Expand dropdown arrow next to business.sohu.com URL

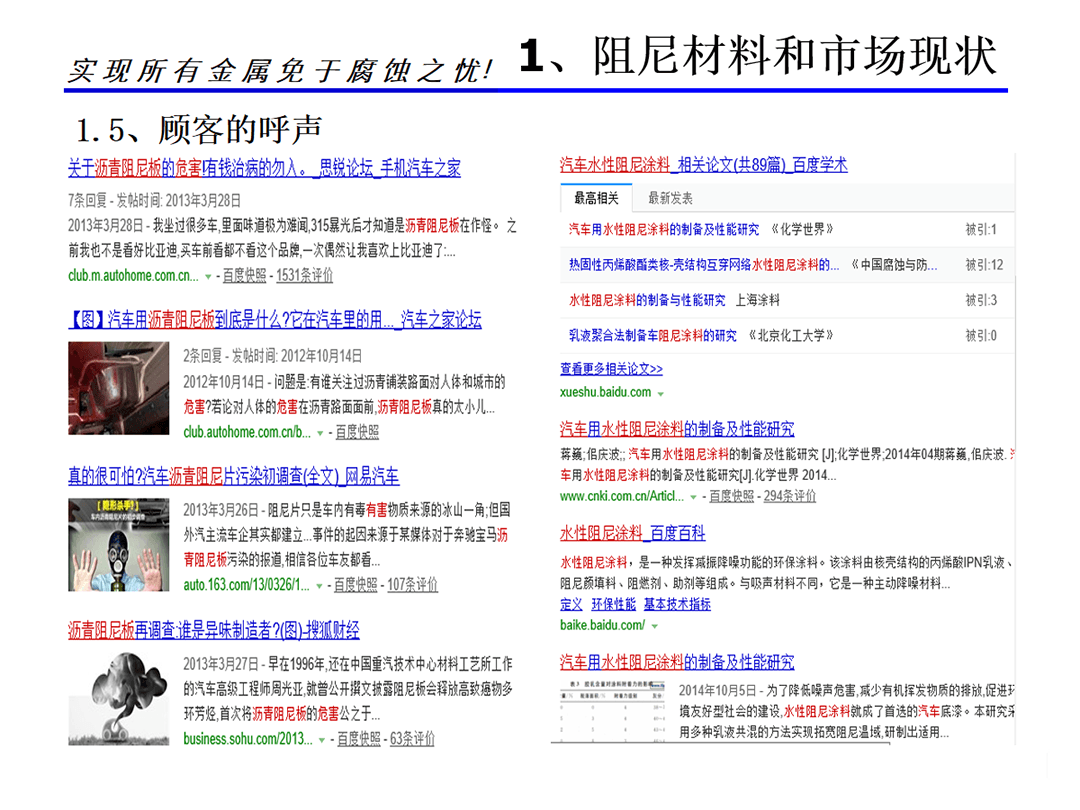pos(322,740)
